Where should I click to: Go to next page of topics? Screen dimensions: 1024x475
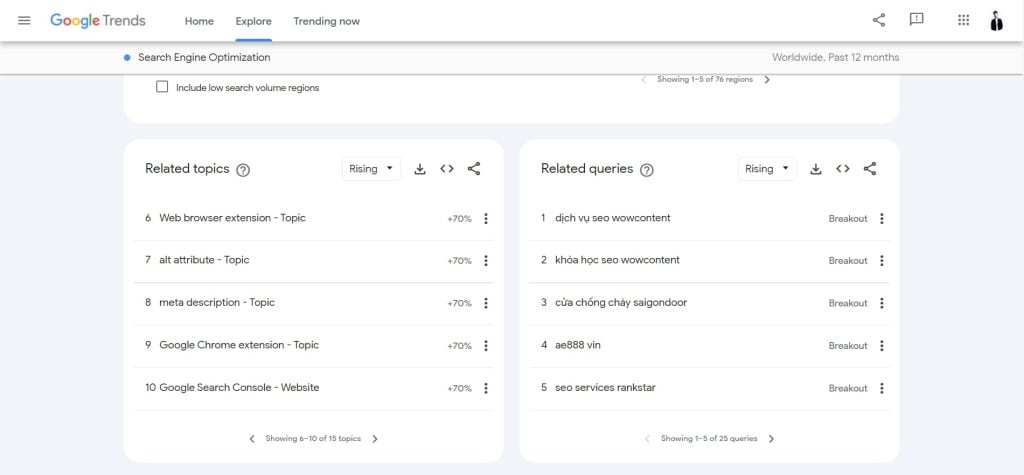pyautogui.click(x=375, y=439)
